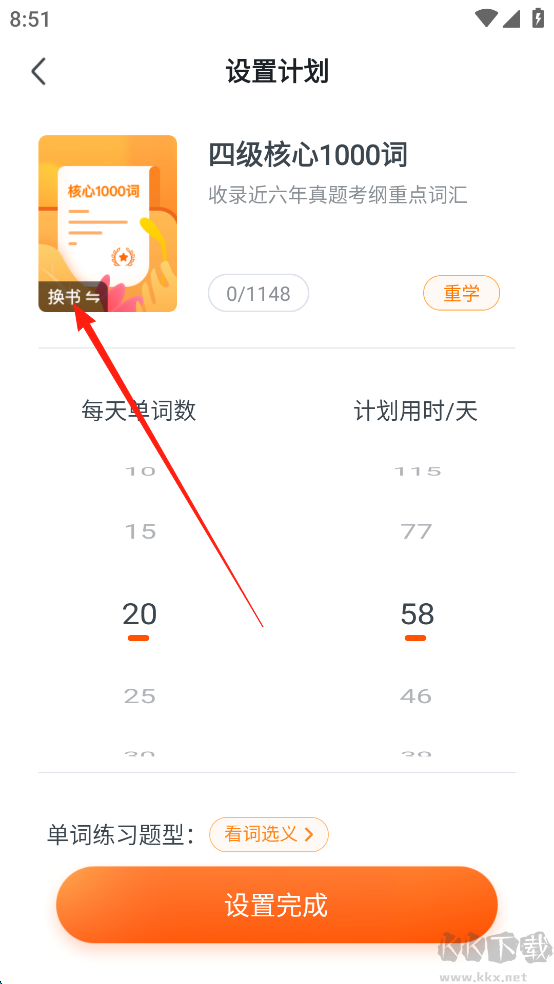554x984 pixels.
Task: Select 25 words per day
Action: 139,696
